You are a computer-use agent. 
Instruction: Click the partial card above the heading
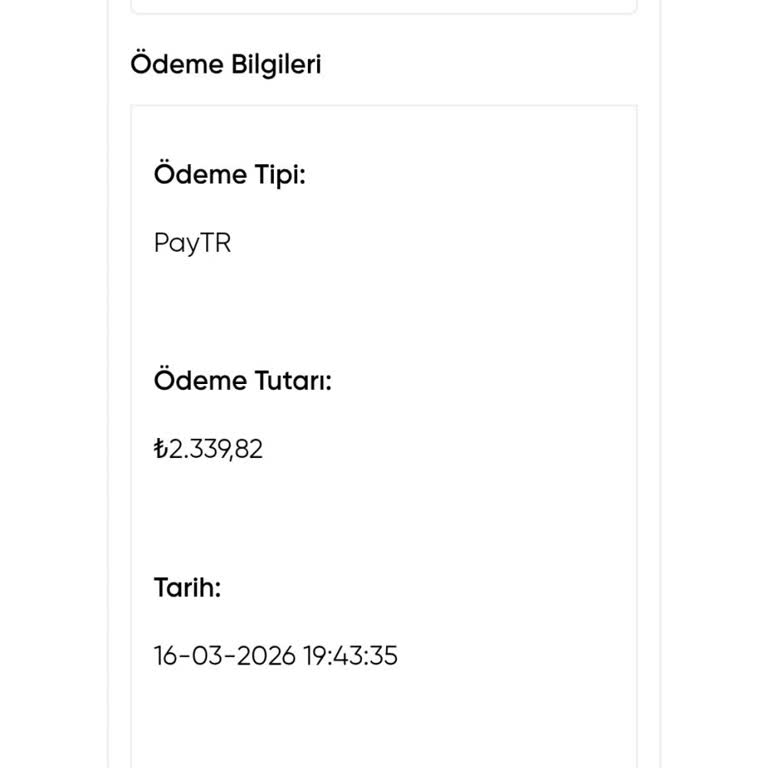click(383, 6)
